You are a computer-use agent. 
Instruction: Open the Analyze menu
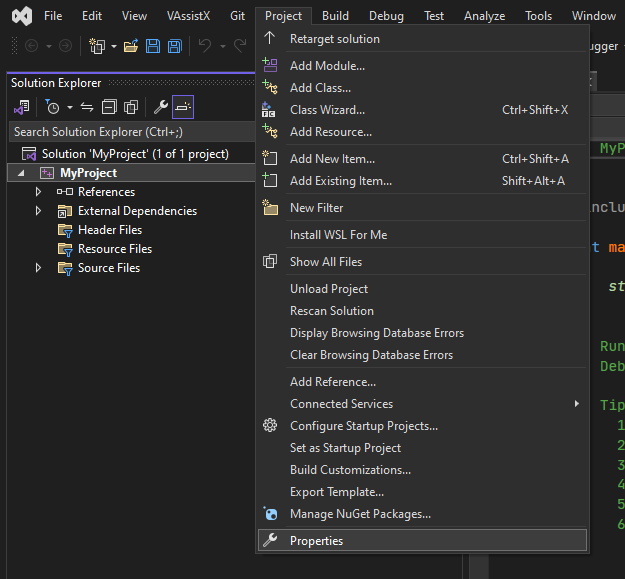484,16
